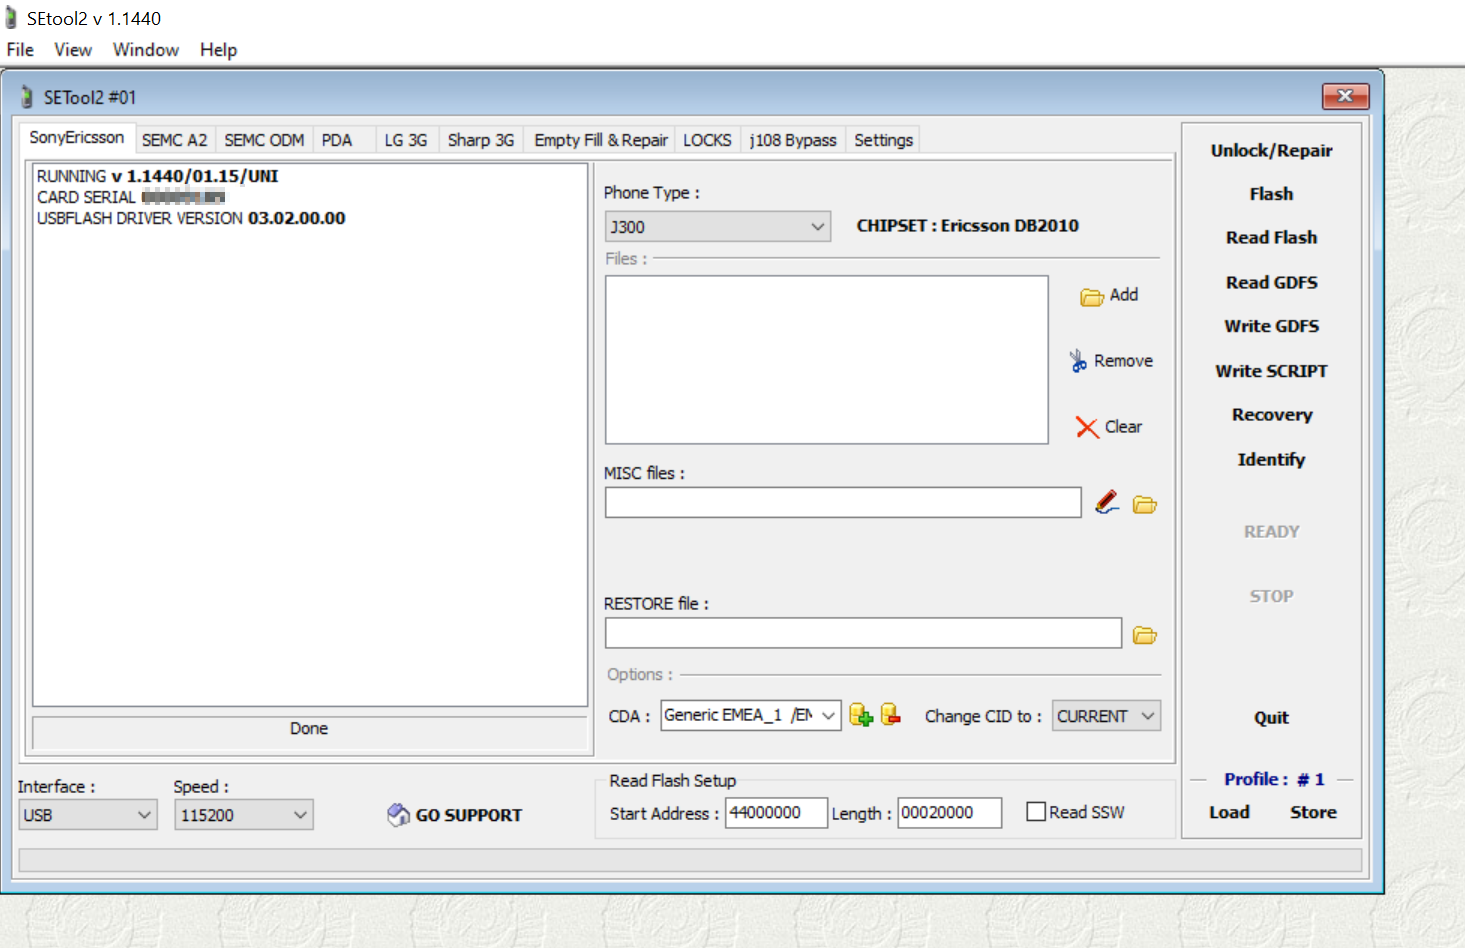Click the Done status bar under the log
The image size is (1465, 948).
(309, 732)
